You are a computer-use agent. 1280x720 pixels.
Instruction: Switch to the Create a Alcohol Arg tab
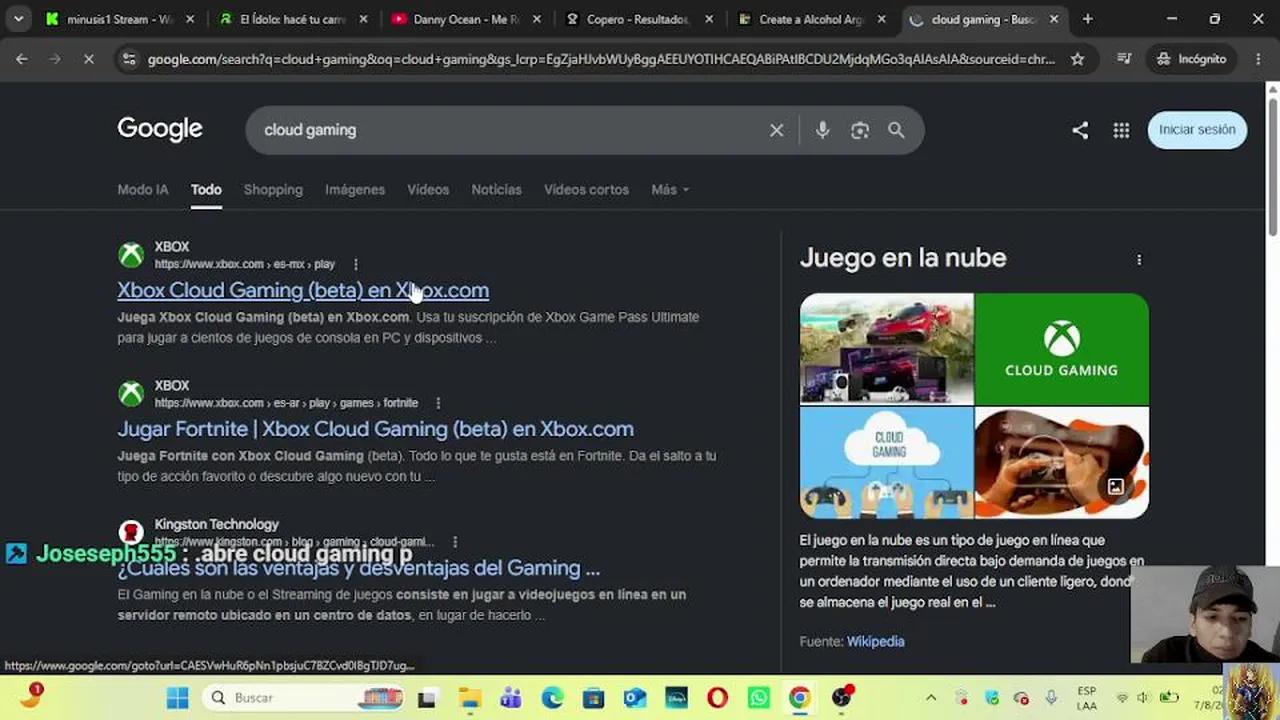(x=810, y=19)
